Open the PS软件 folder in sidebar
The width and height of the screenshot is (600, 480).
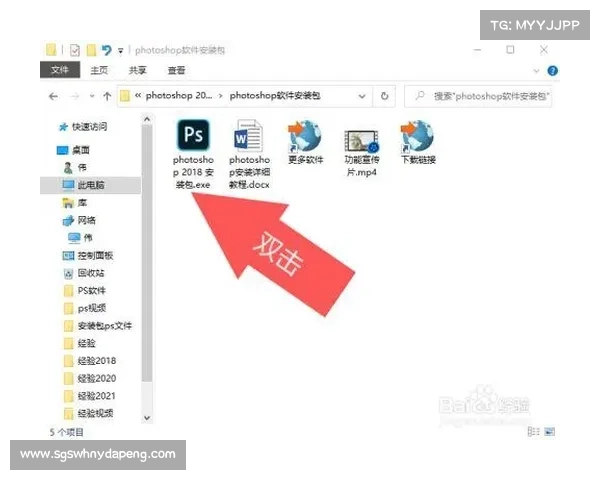click(85, 291)
